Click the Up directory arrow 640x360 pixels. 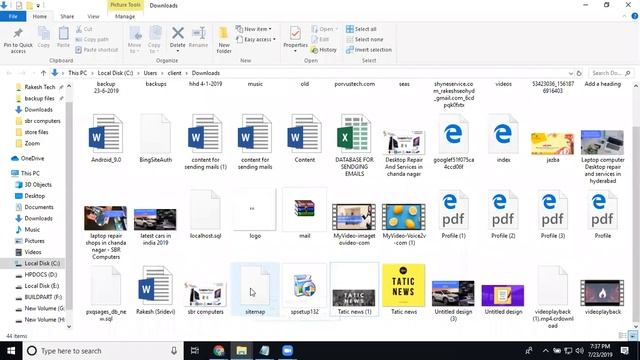(x=43, y=73)
